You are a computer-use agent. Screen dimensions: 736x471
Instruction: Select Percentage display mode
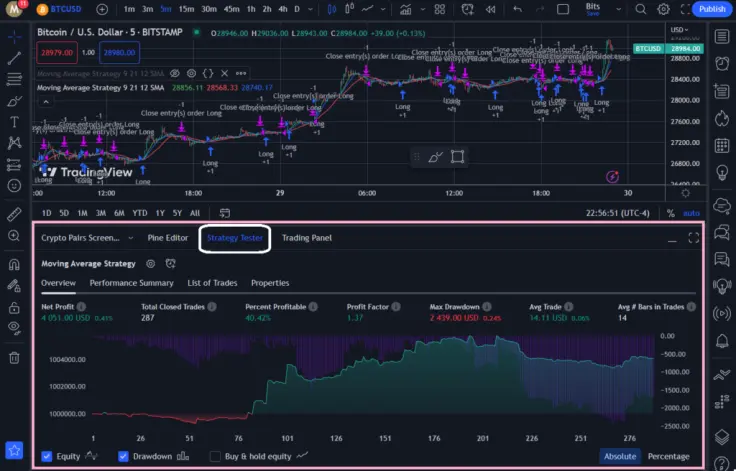tap(668, 456)
